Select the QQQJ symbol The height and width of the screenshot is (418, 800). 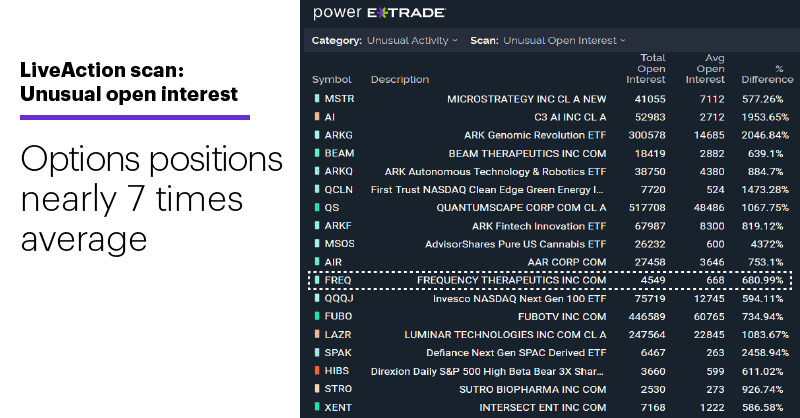339,298
